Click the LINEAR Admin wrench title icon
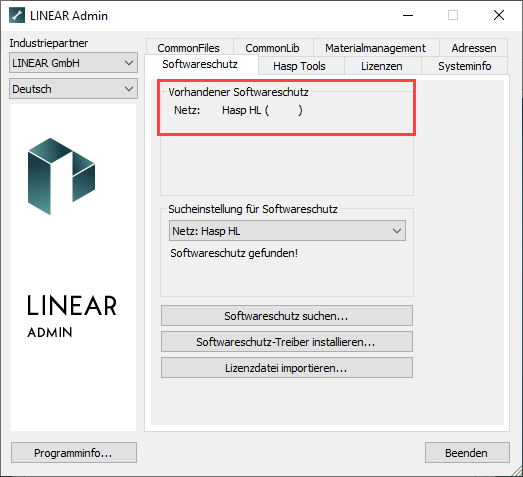This screenshot has width=523, height=477. pos(17,15)
